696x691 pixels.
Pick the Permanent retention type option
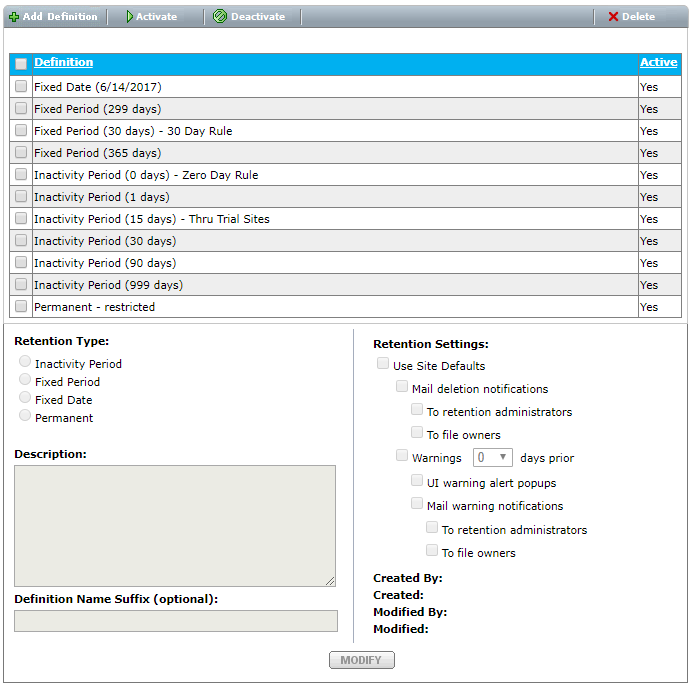pos(25,416)
